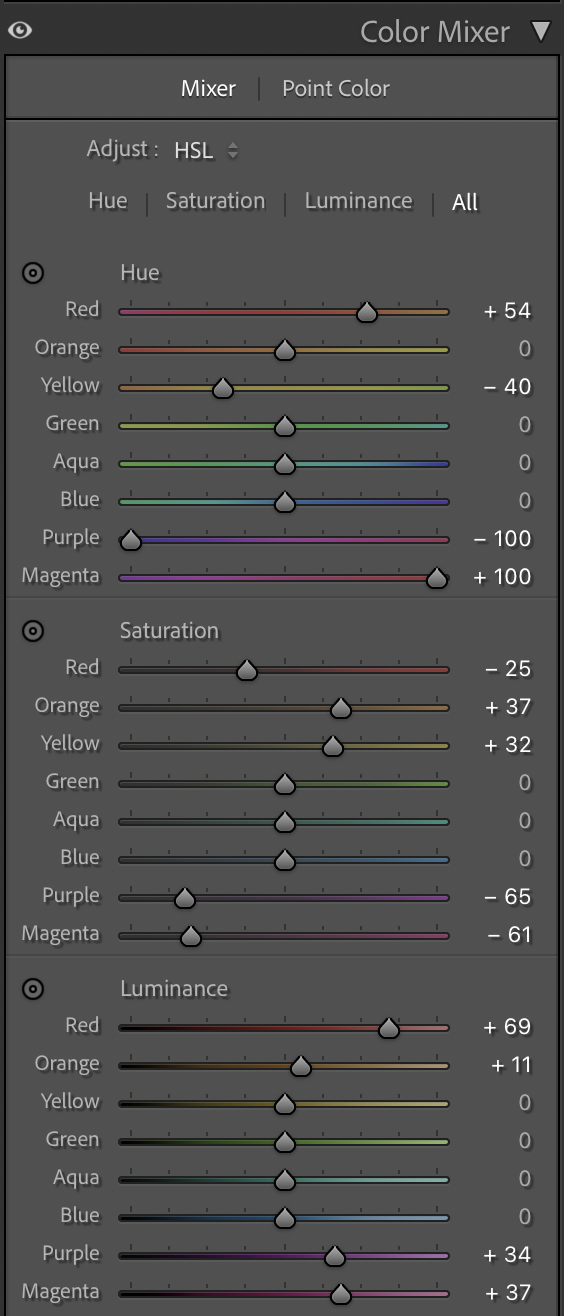Click the Magenta luminance value +37
The height and width of the screenshot is (1316, 564).
coord(508,1293)
